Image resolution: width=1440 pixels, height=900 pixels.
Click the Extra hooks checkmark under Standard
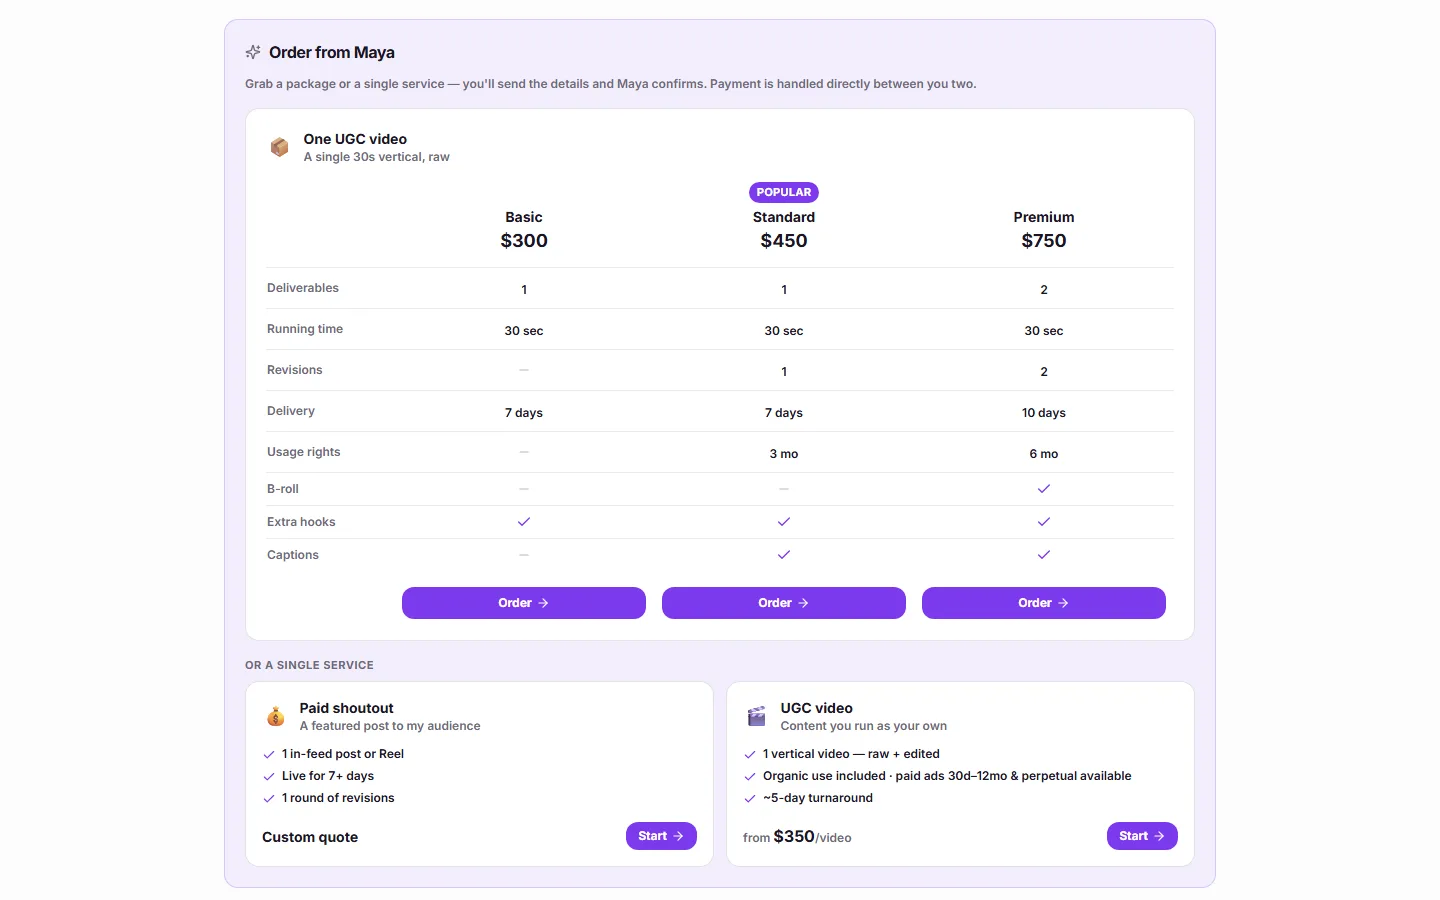coord(784,522)
